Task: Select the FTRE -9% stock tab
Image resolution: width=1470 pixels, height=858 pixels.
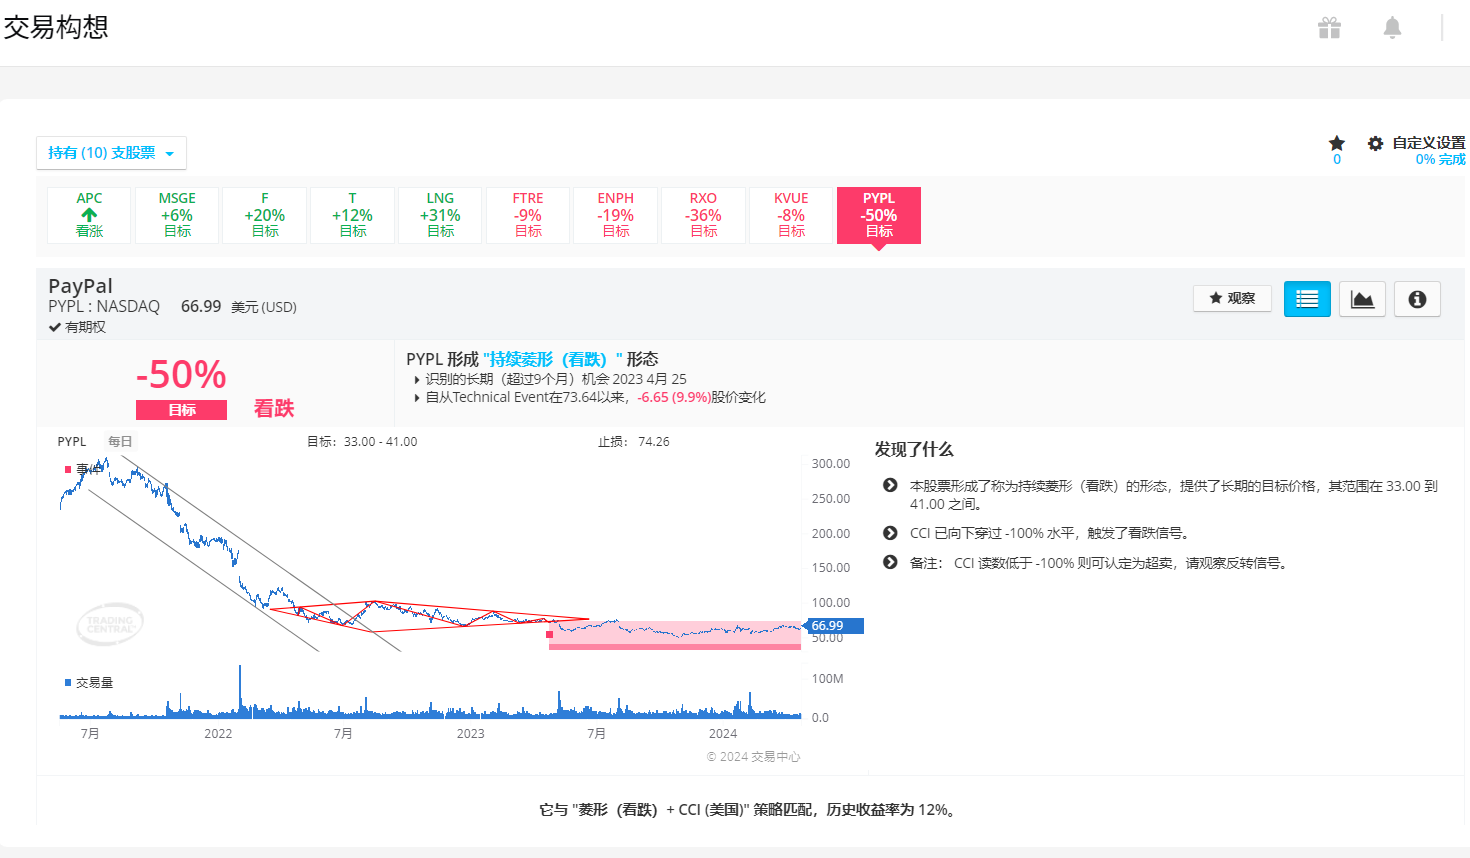Action: pyautogui.click(x=528, y=215)
